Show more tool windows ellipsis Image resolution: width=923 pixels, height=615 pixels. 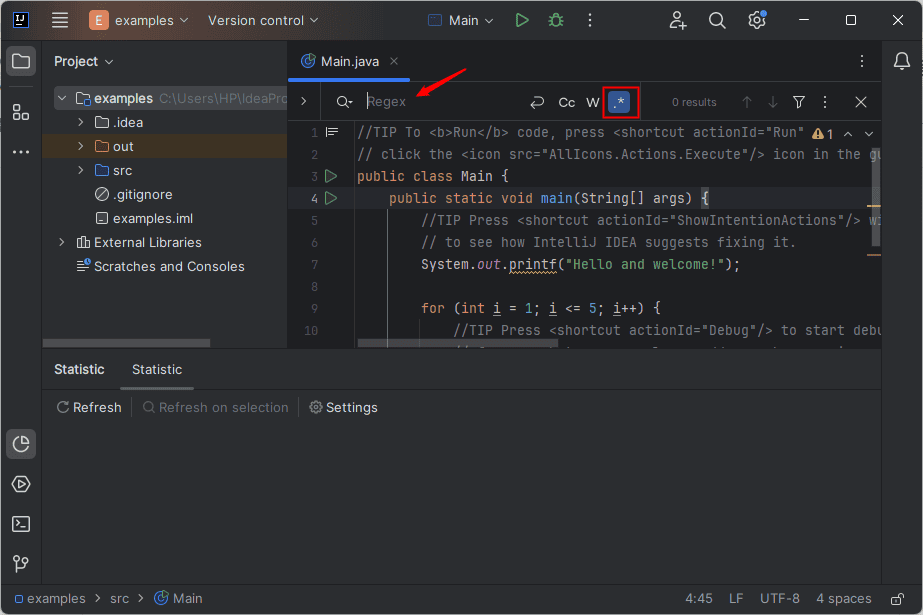click(x=21, y=152)
